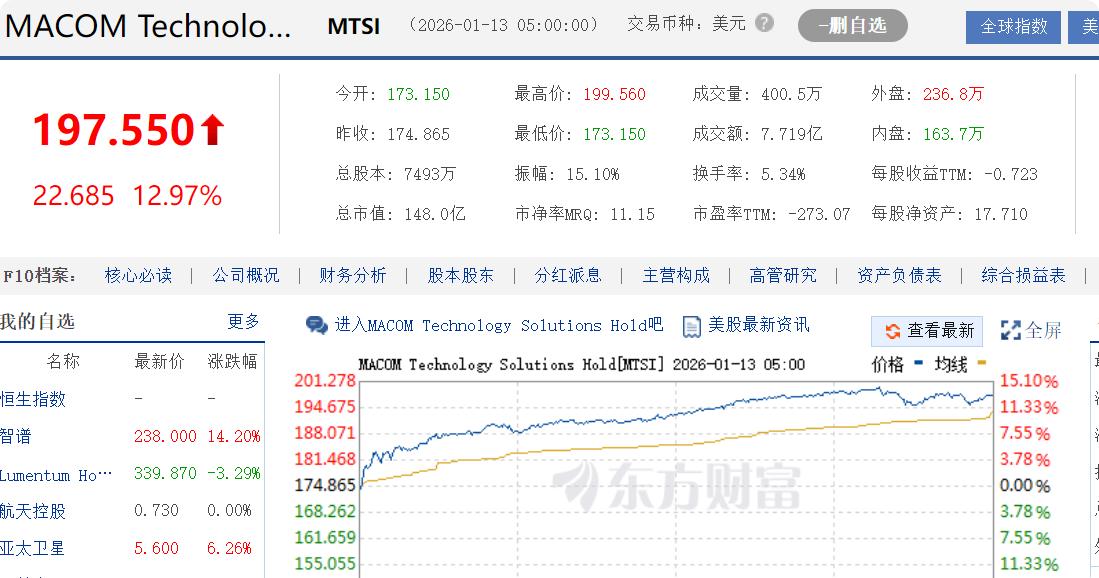Viewport: 1099px width, 578px height.
Task: Click the 昨收 value 174.865
Action: pos(418,134)
